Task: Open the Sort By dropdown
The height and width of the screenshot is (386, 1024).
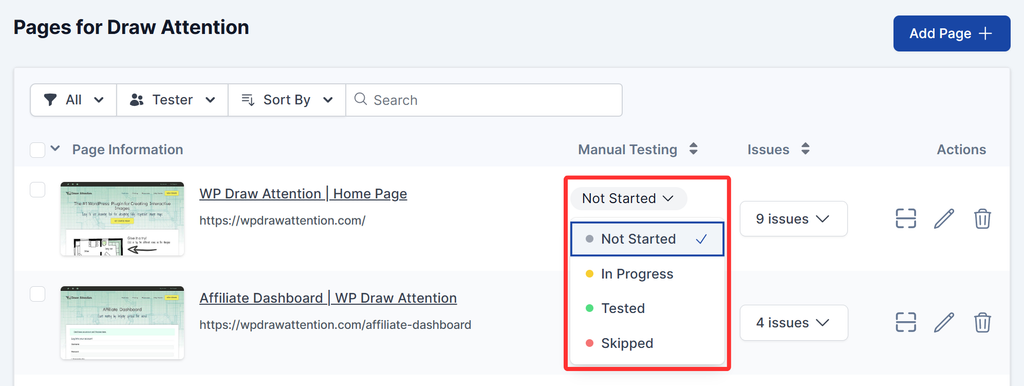Action: click(x=287, y=100)
